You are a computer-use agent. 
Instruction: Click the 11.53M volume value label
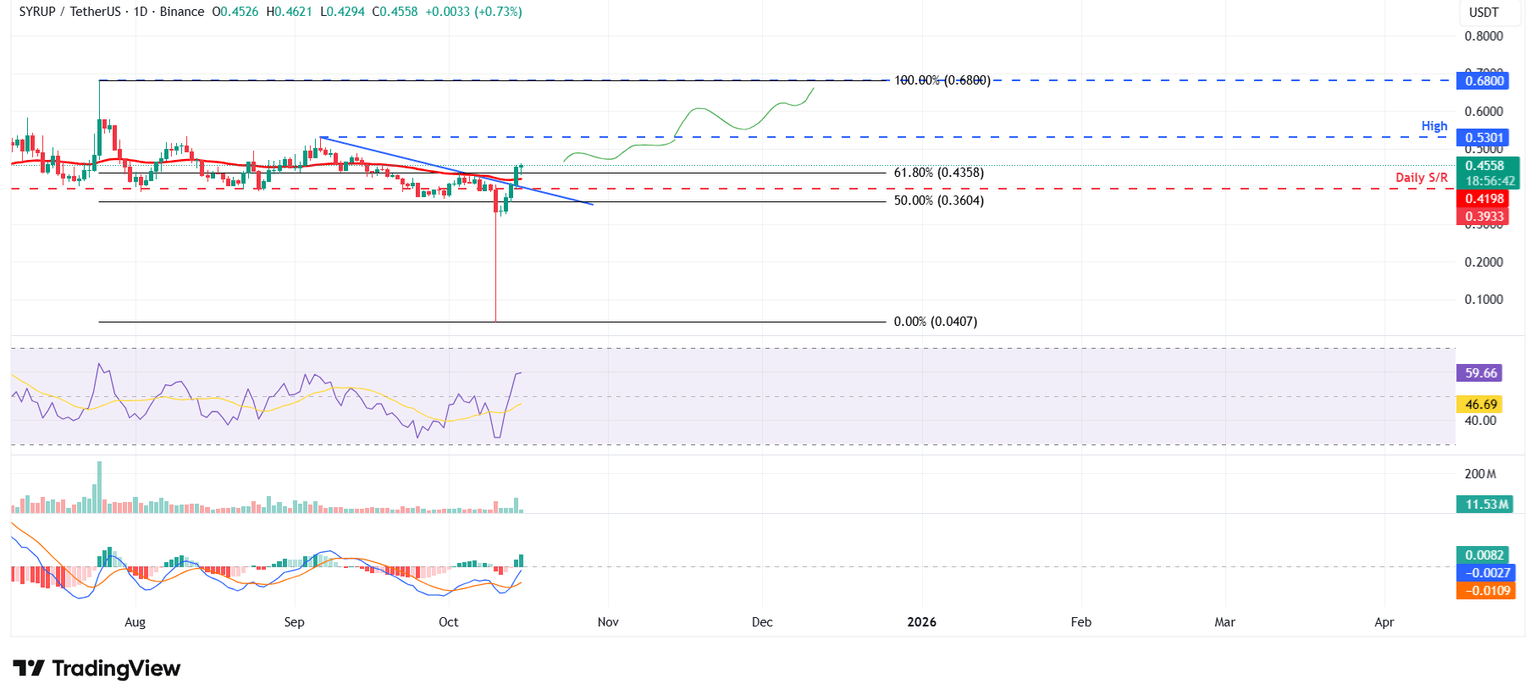coord(1487,506)
